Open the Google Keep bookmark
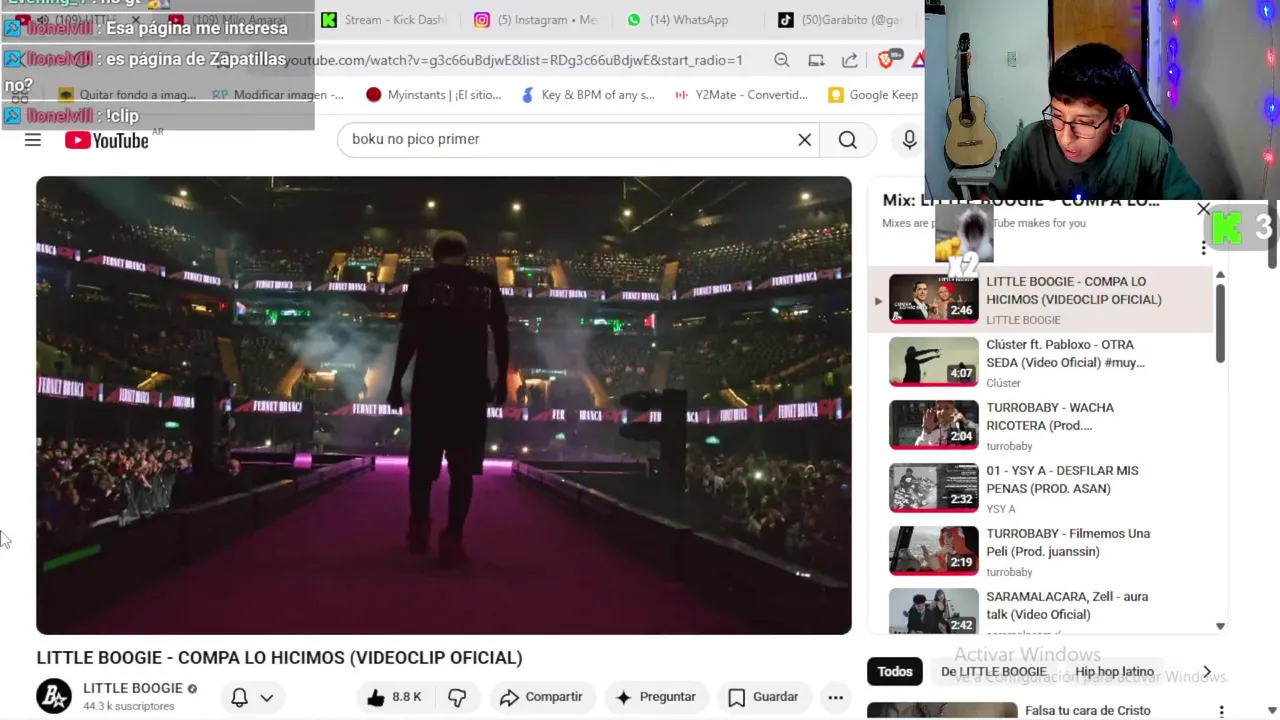1280x720 pixels. (873, 95)
